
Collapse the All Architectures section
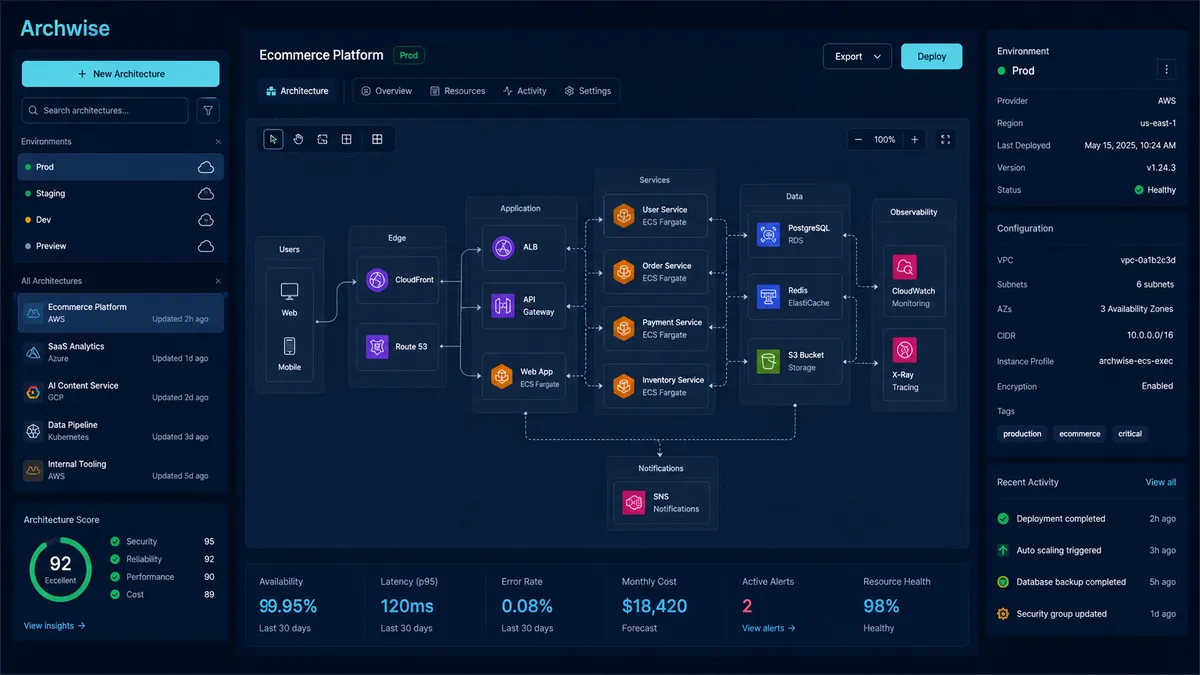click(218, 281)
